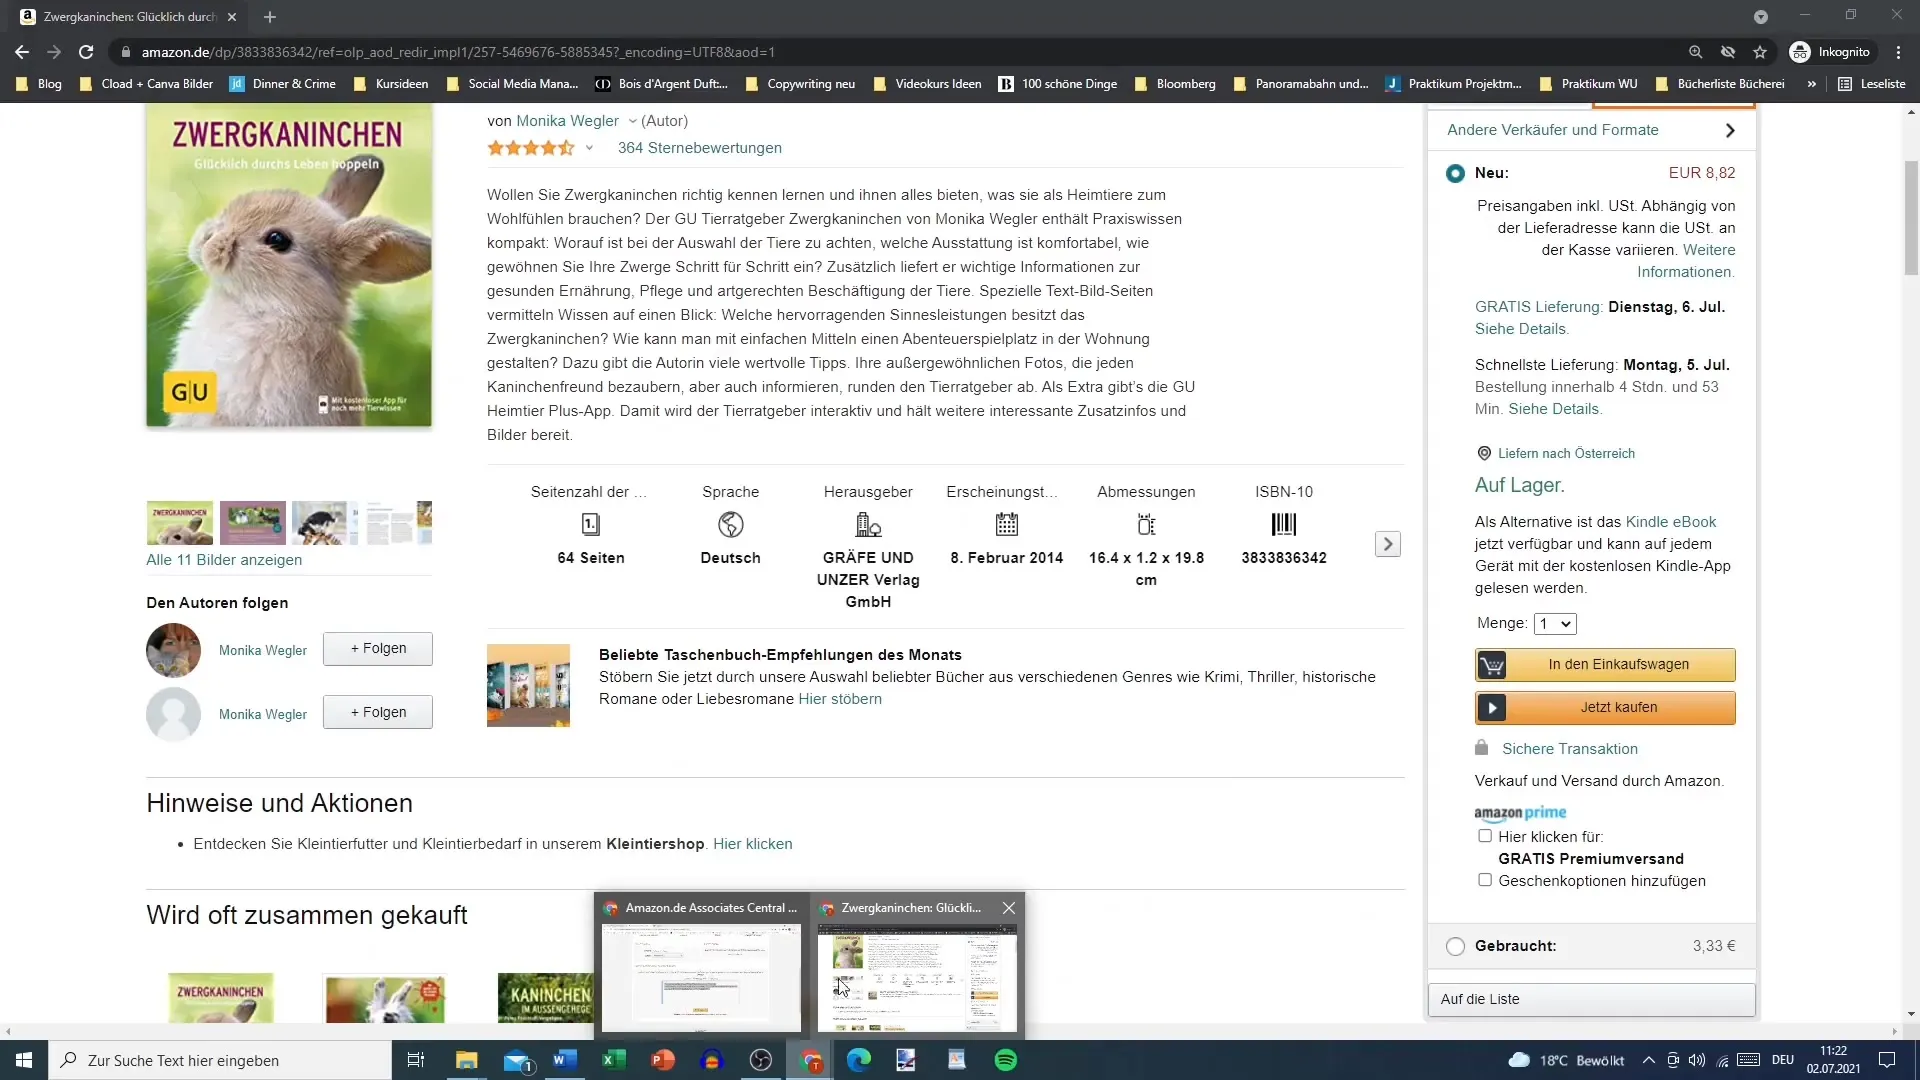Screen dimensions: 1920x1080
Task: Open Auf die Liste dropdown
Action: [1591, 999]
